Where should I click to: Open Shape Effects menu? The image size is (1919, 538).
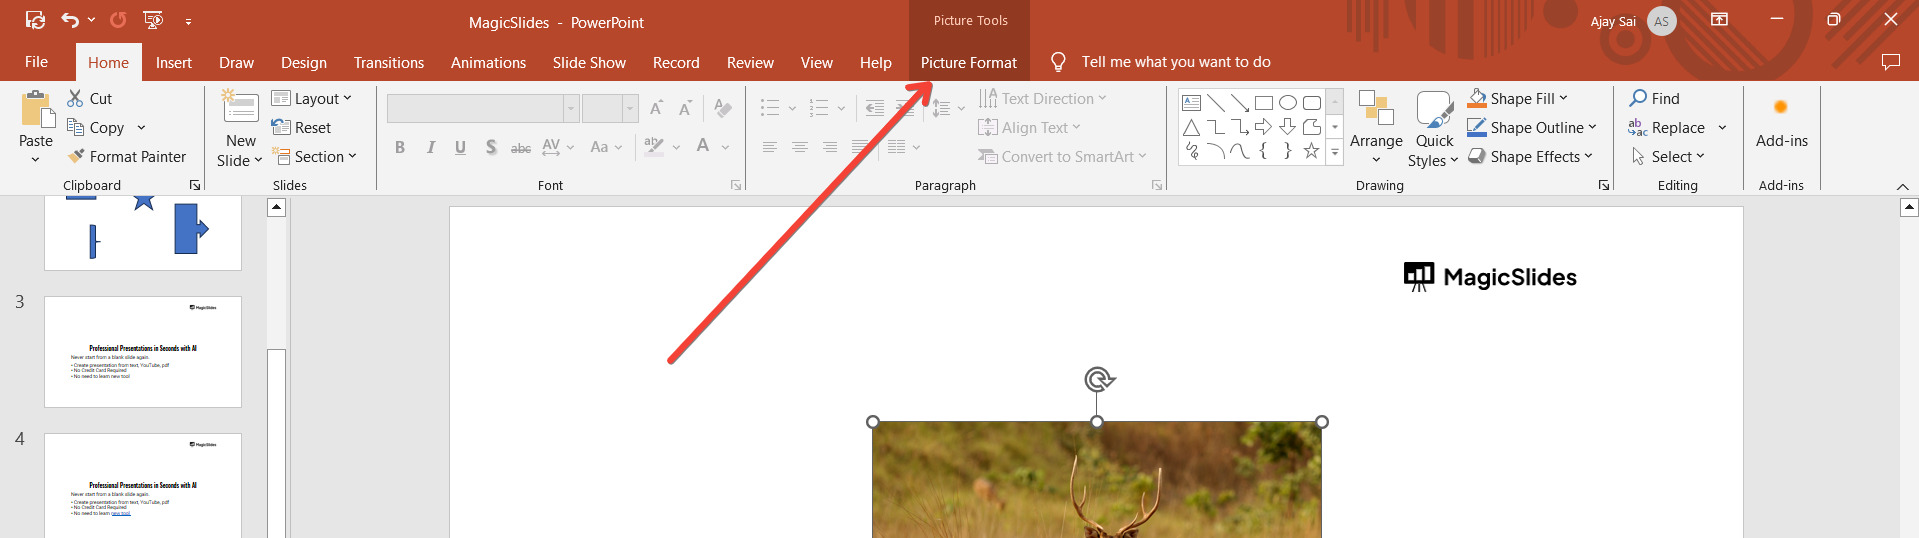click(1530, 156)
